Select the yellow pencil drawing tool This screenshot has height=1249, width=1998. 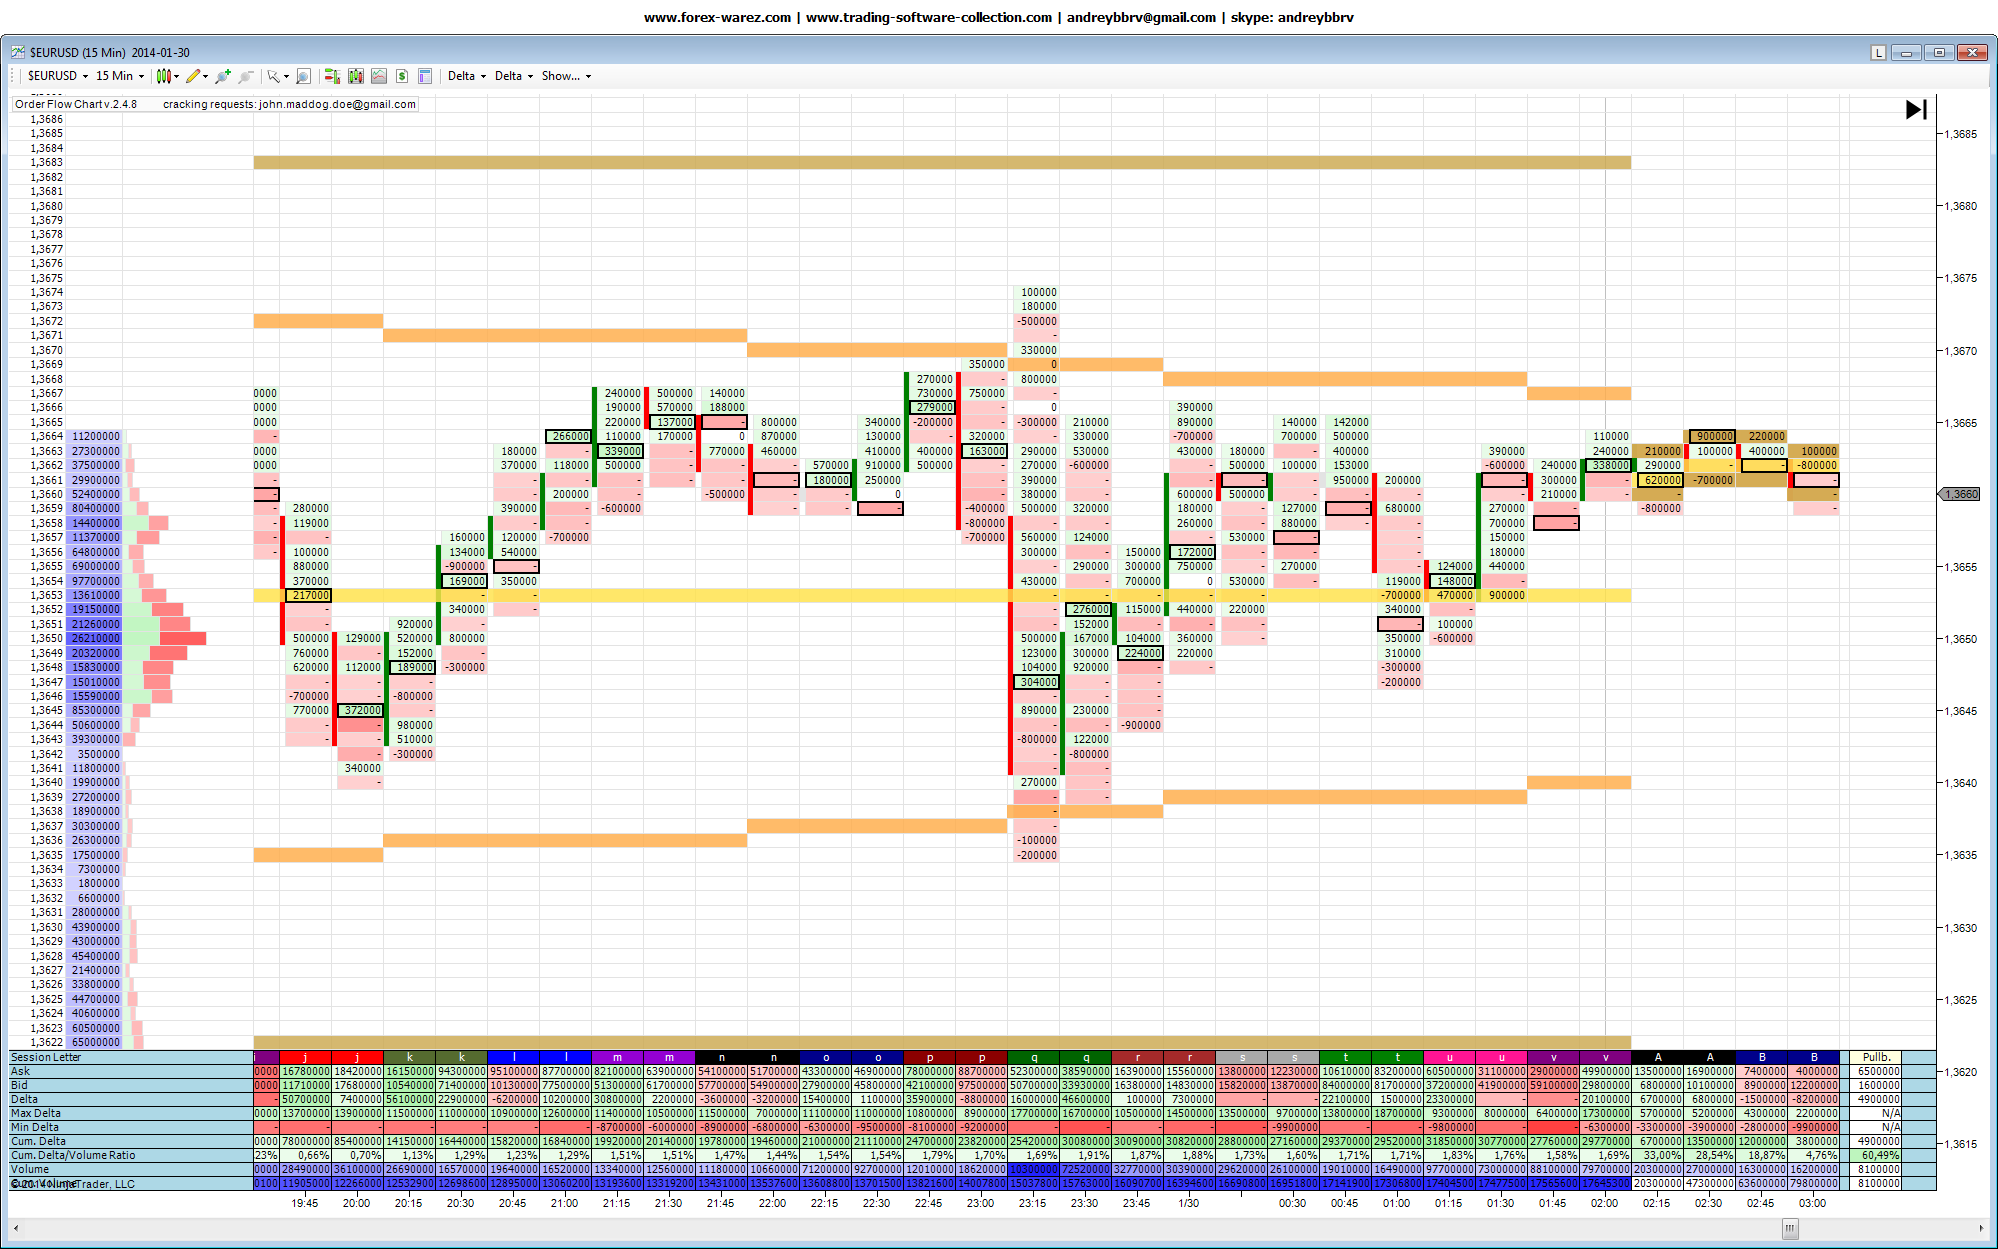click(x=193, y=76)
